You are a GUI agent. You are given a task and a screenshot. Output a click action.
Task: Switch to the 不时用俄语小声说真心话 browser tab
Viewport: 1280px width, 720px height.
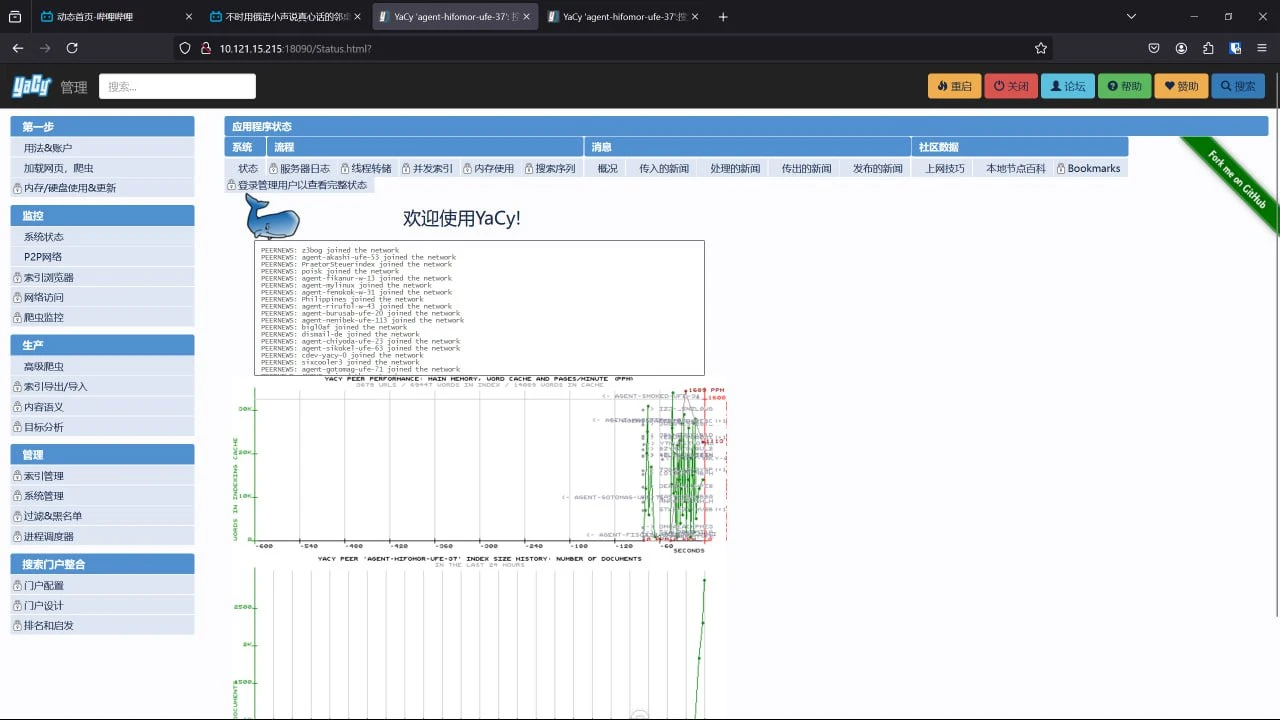[285, 17]
